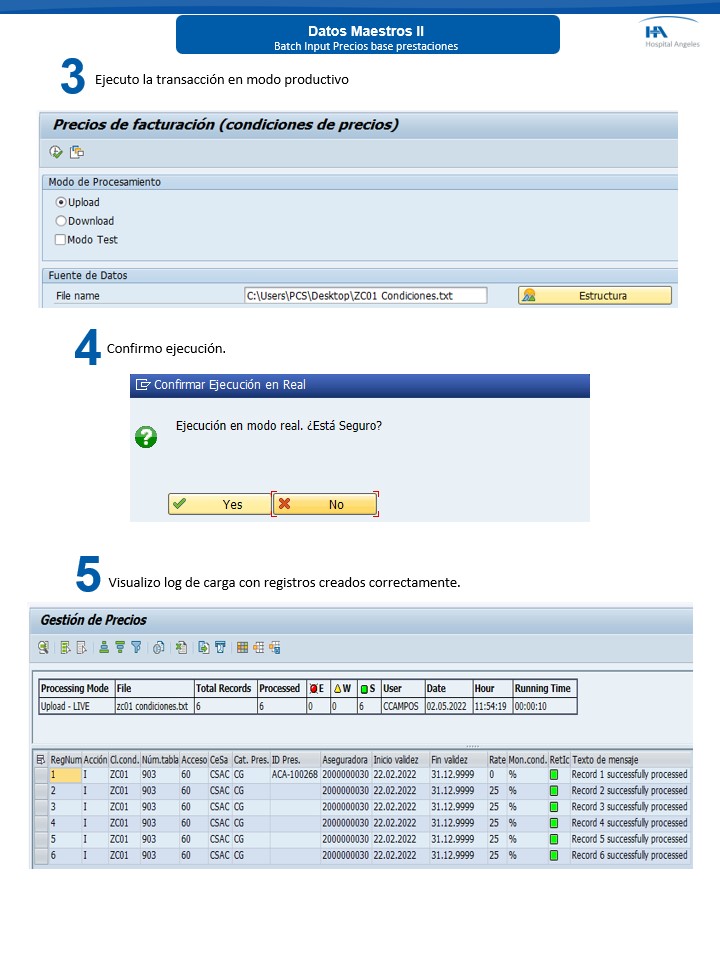Viewport: 720px width, 960px height.
Task: Click the Estructura button
Action: (x=594, y=296)
